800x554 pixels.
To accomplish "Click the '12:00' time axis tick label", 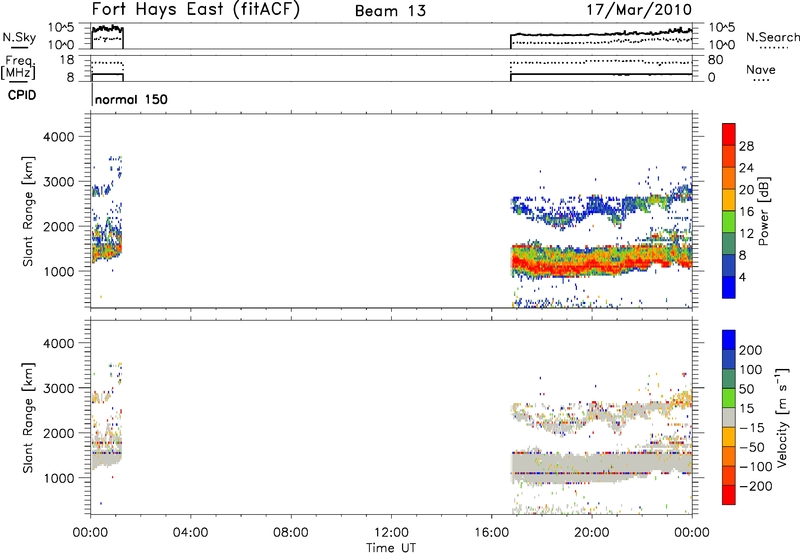I will coord(391,533).
